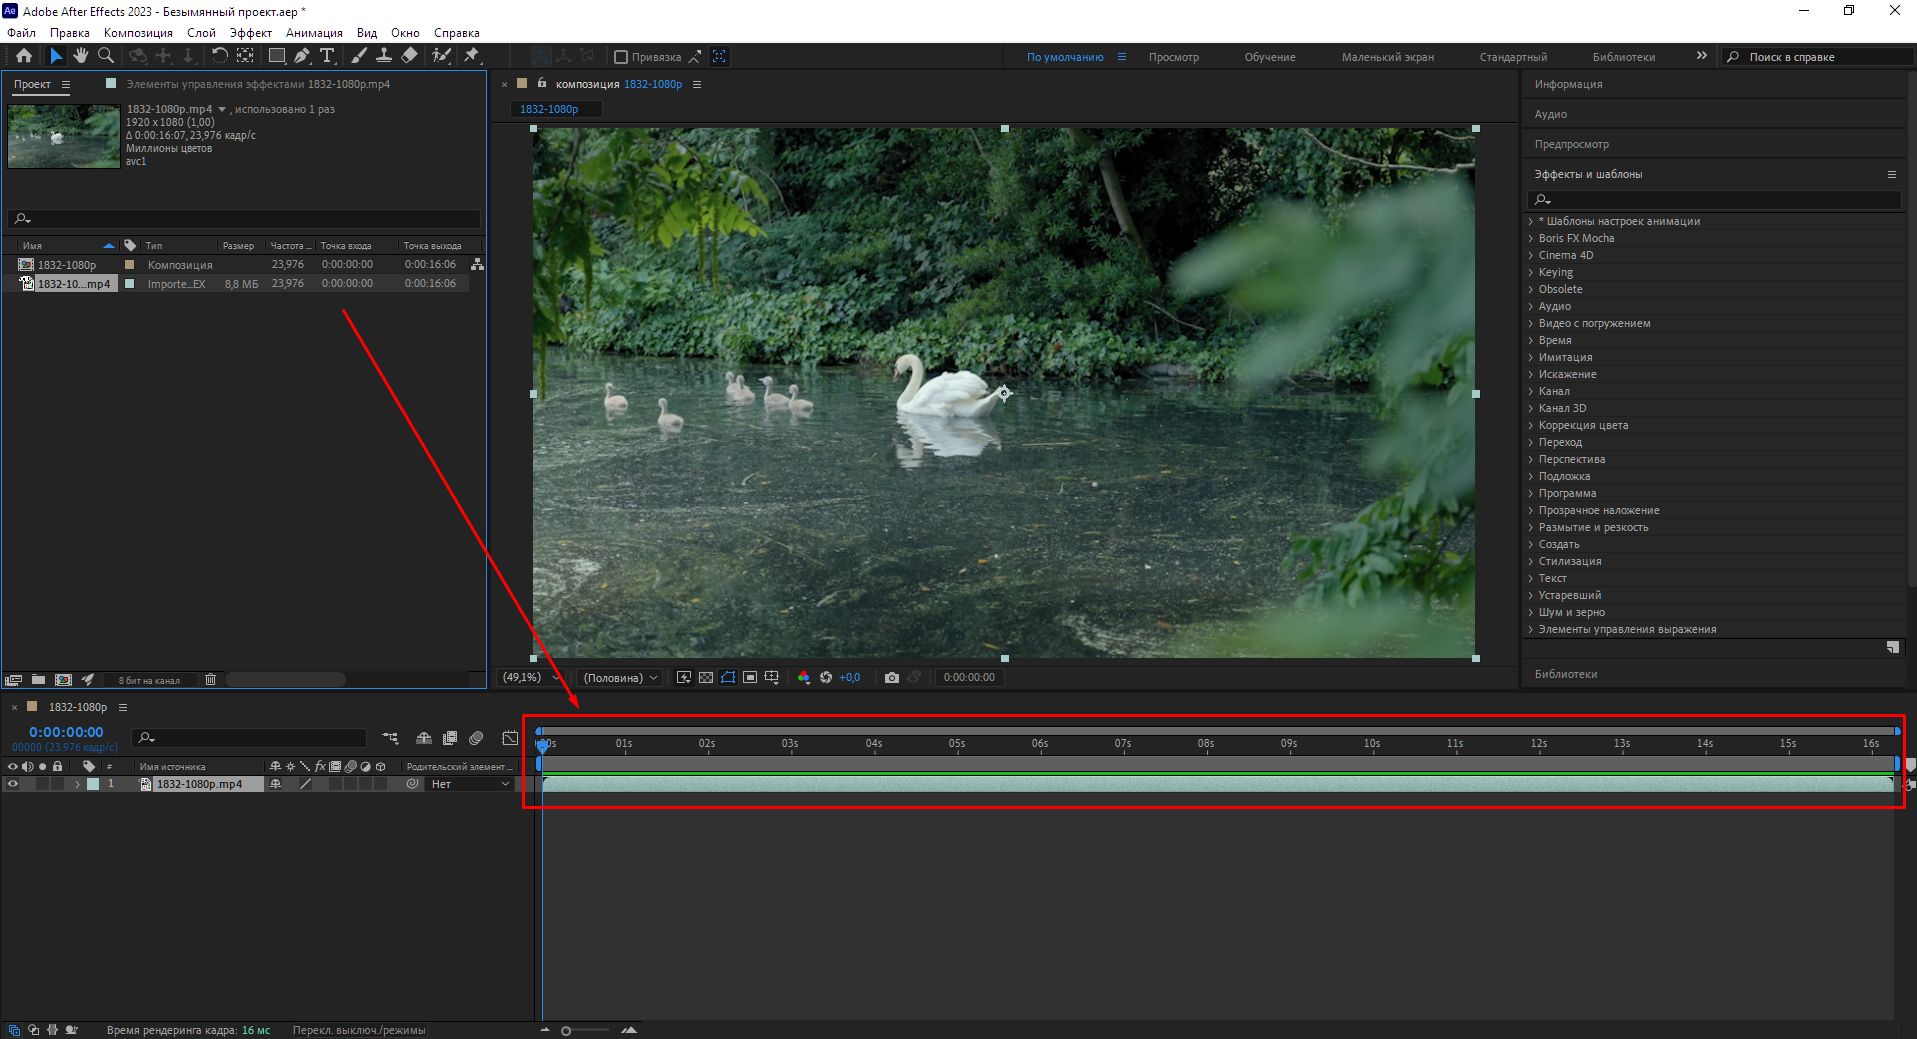This screenshot has width=1917, height=1039.
Task: Click the reset exposure aperture icon
Action: point(826,677)
